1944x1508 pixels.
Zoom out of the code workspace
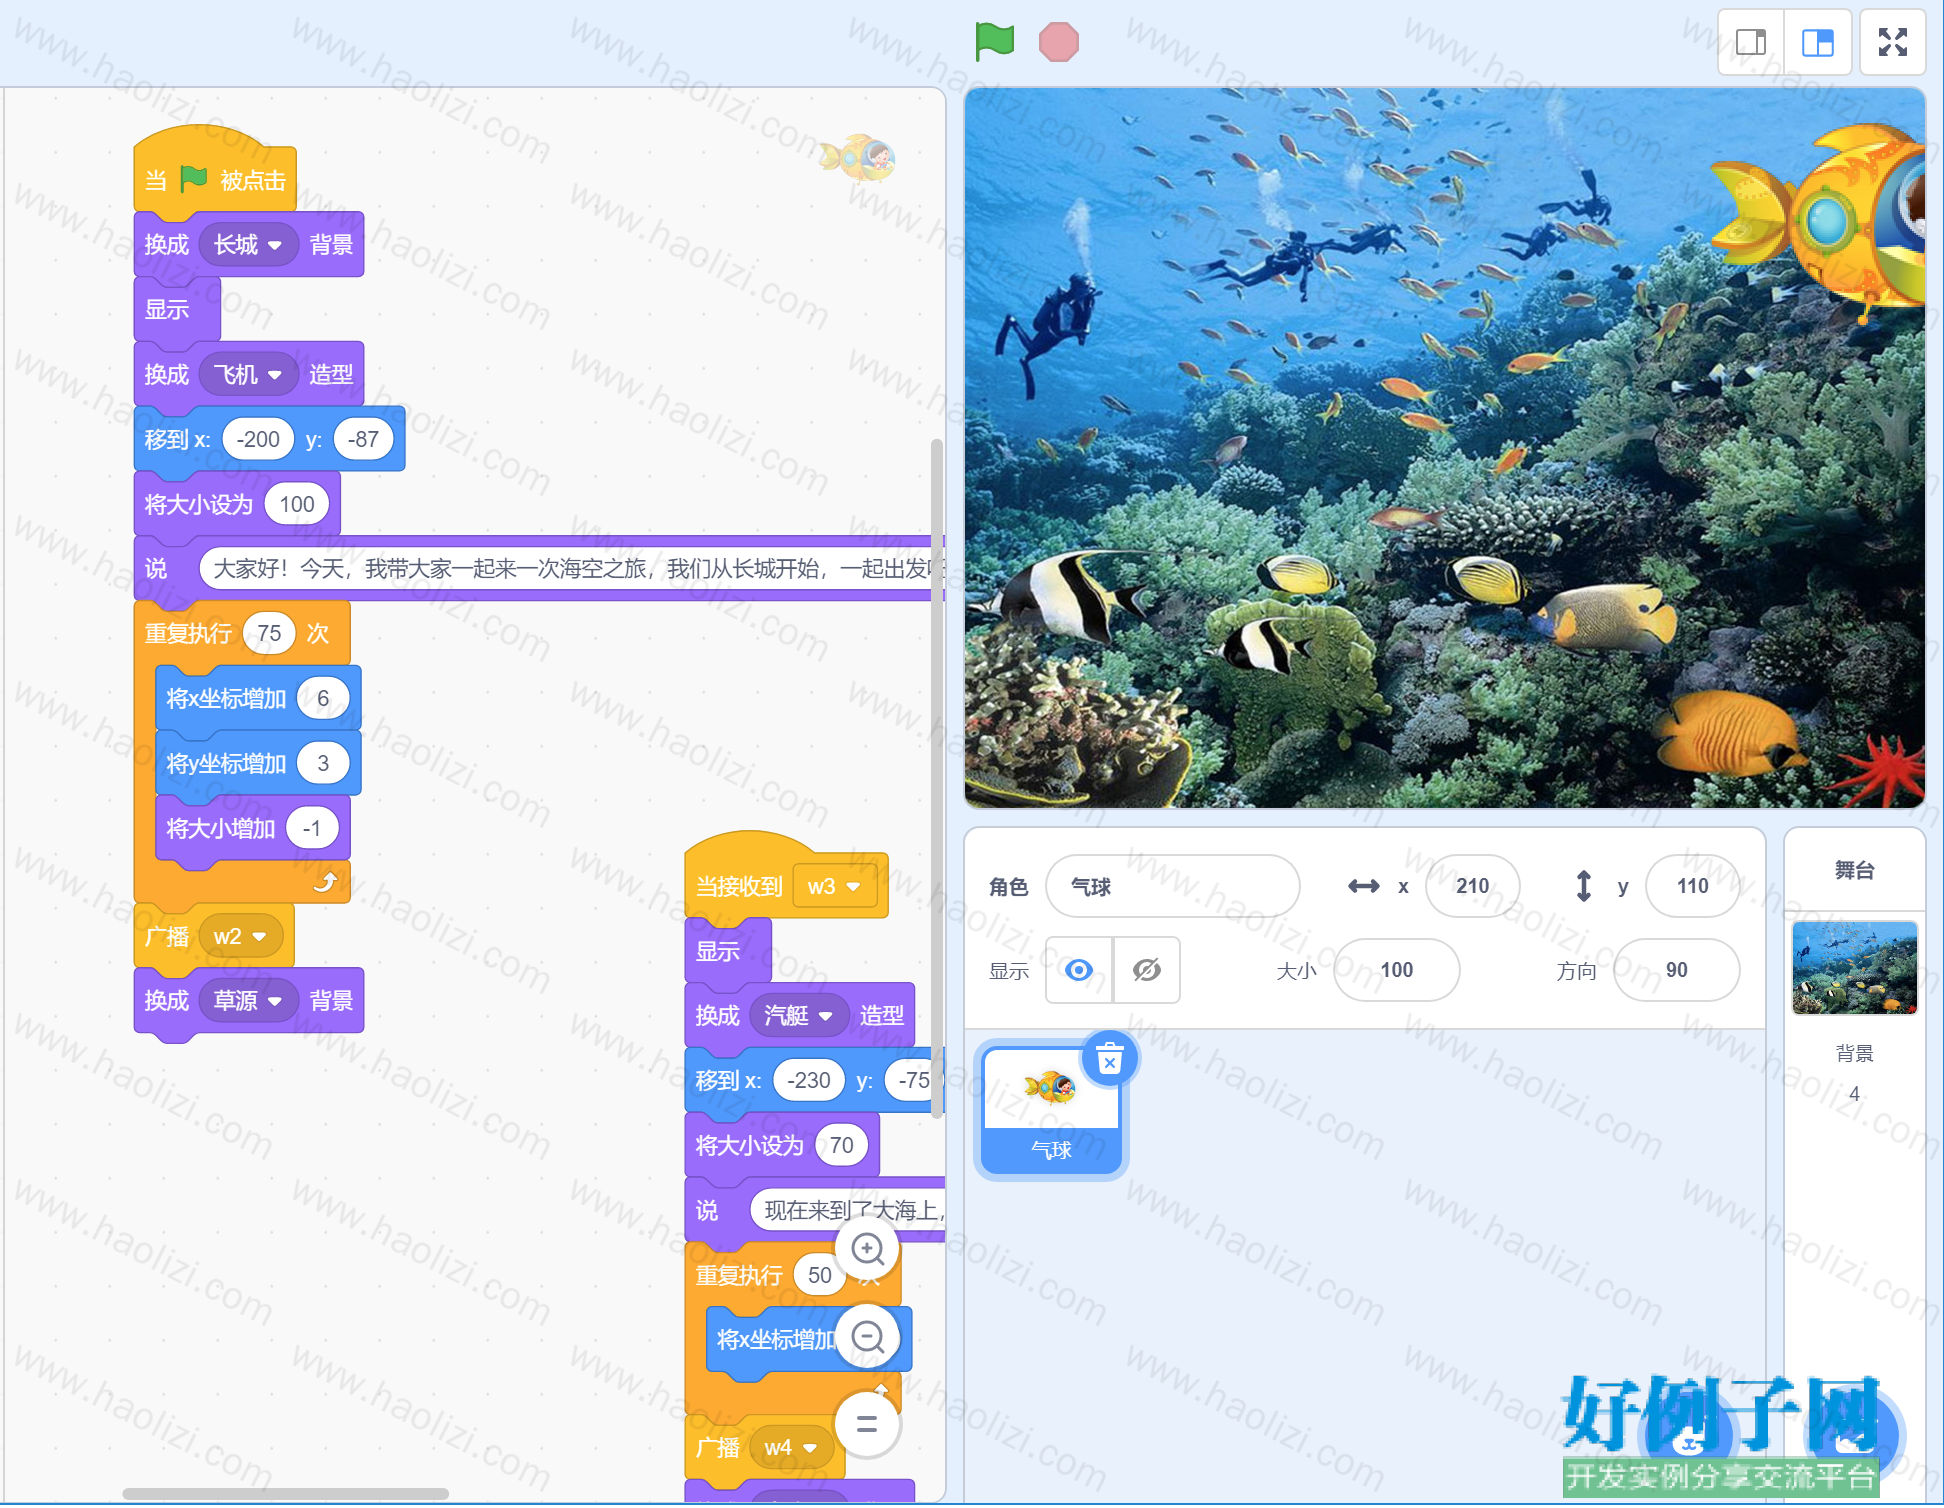point(867,1336)
